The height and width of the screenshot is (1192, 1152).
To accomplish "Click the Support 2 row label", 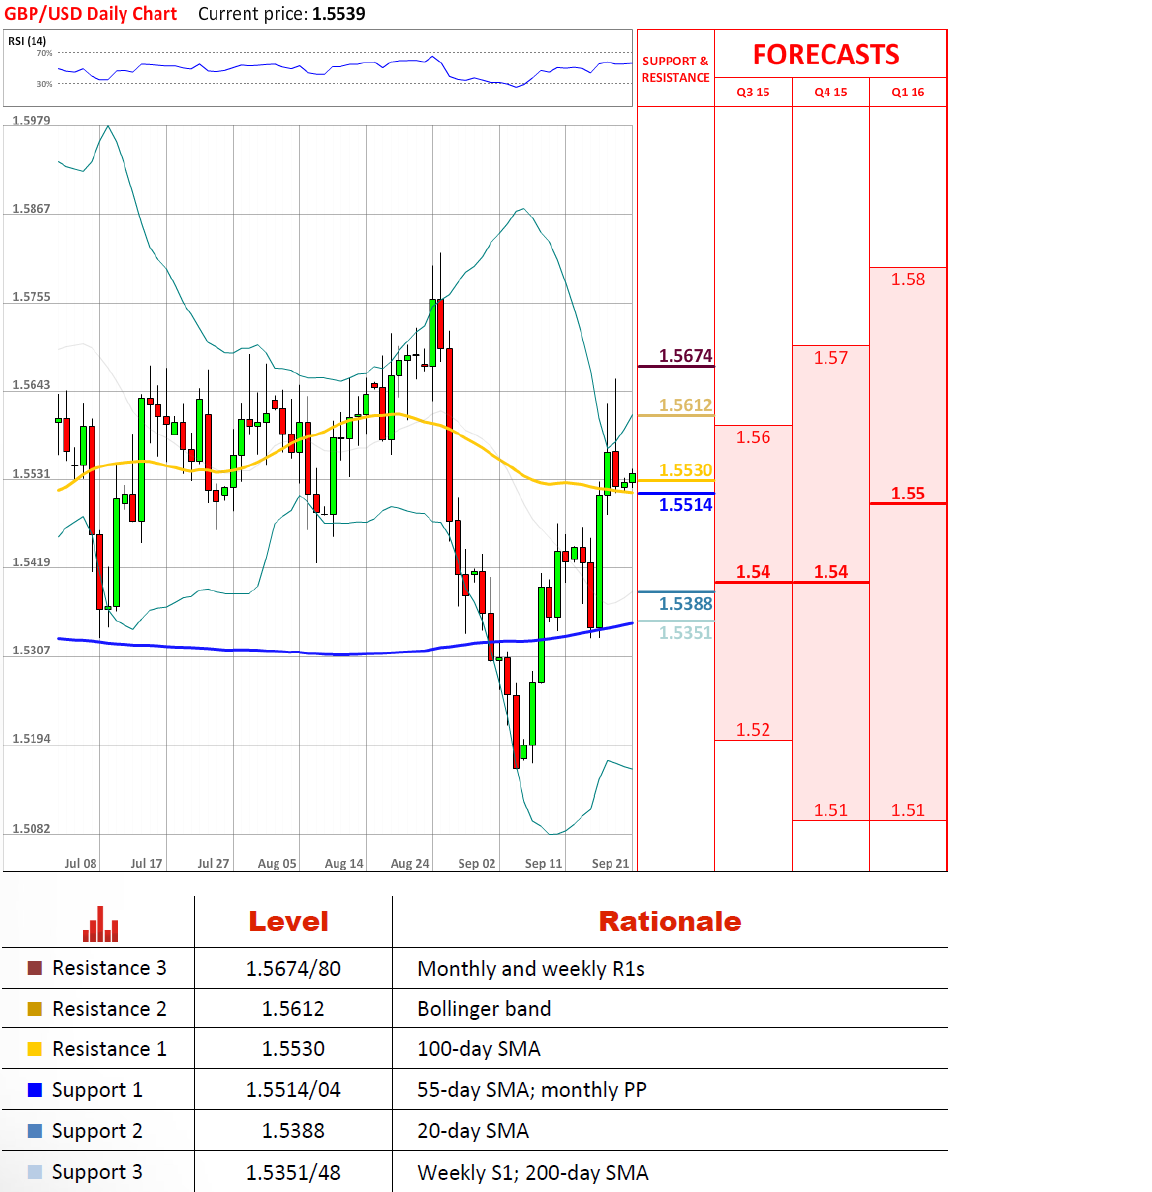I will [97, 1131].
